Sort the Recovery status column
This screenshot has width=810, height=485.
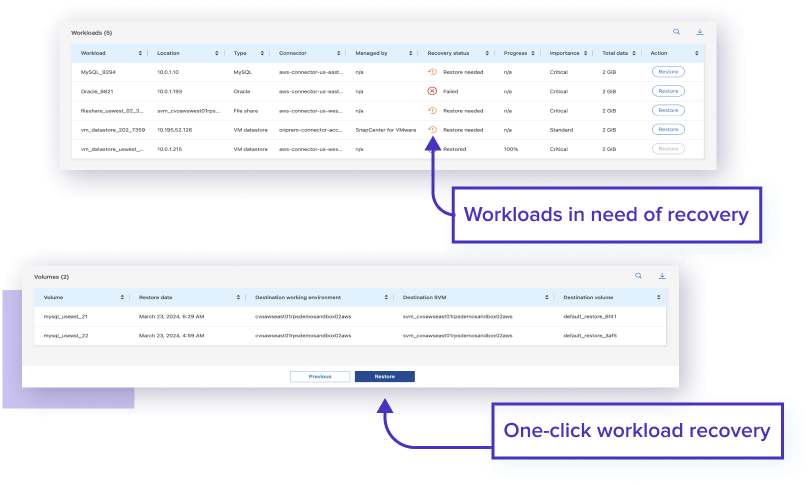pos(491,52)
